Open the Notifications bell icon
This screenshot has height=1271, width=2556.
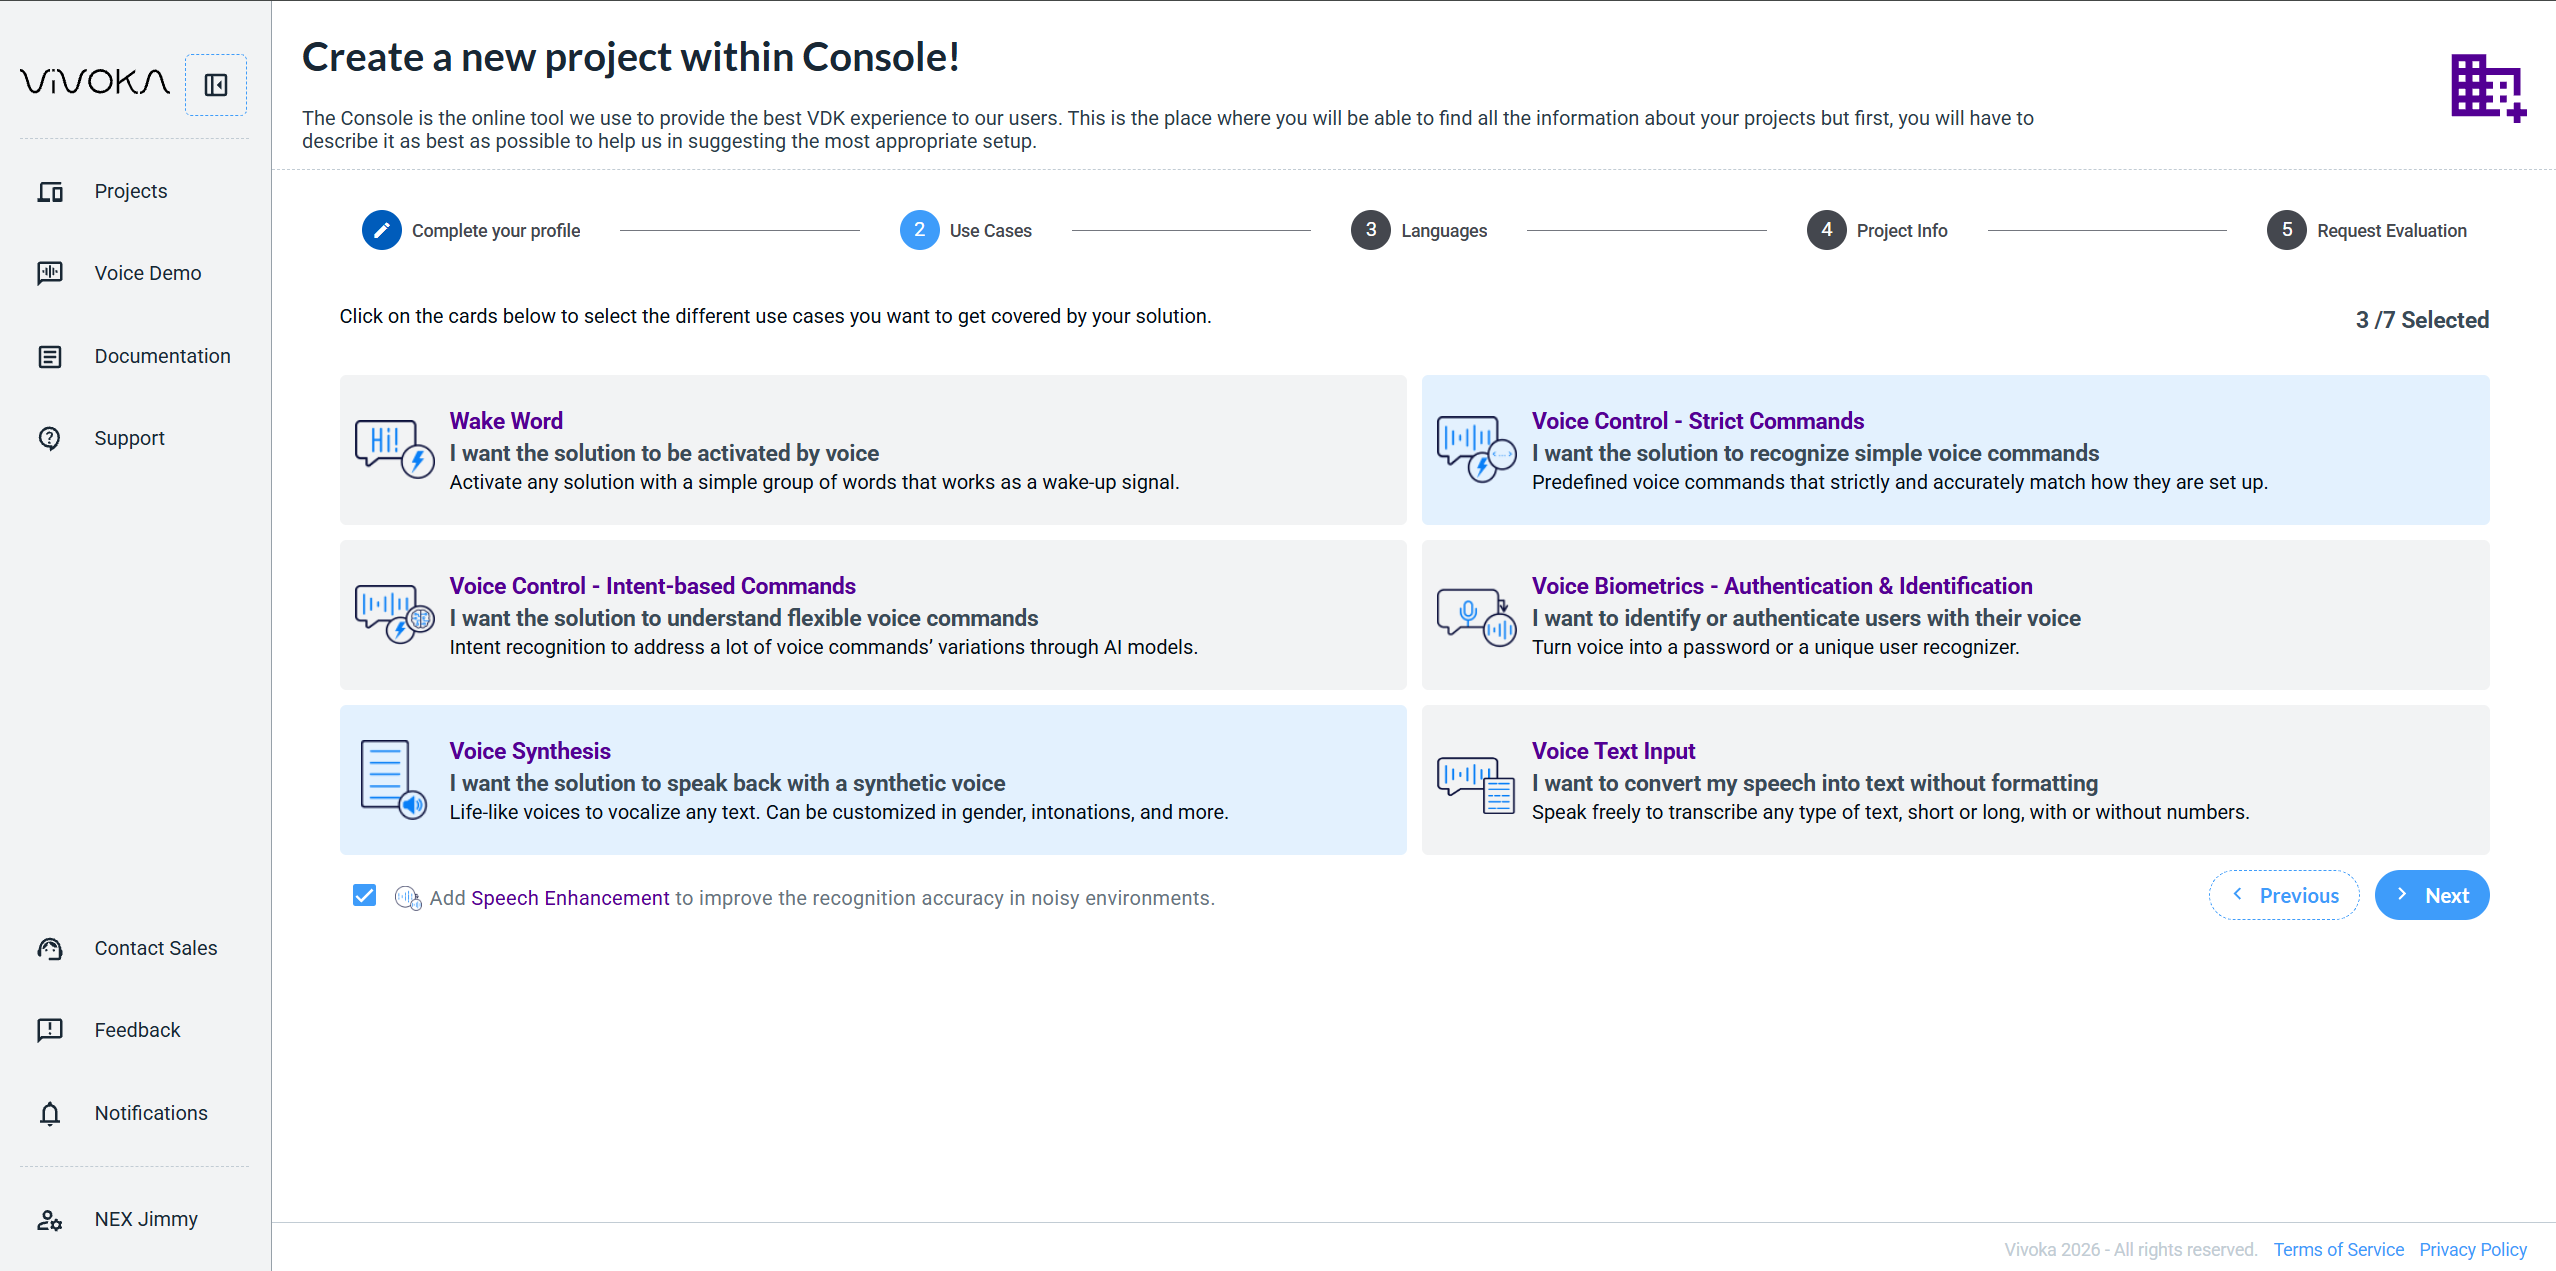pos(50,1113)
